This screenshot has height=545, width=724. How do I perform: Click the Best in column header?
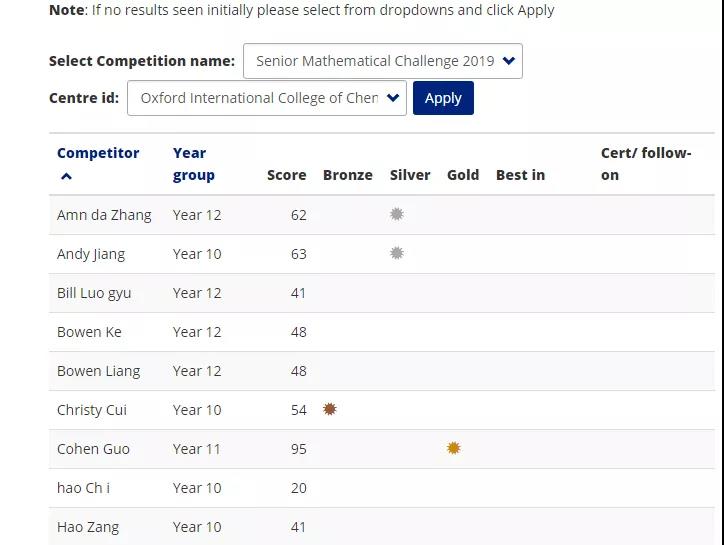(520, 175)
